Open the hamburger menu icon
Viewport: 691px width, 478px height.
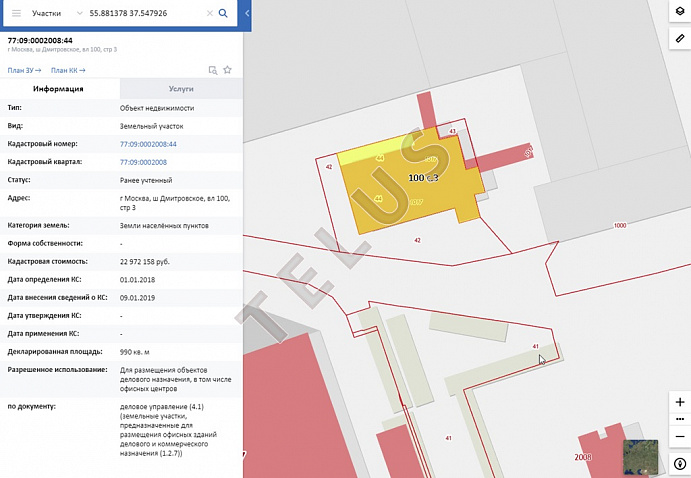tap(16, 13)
